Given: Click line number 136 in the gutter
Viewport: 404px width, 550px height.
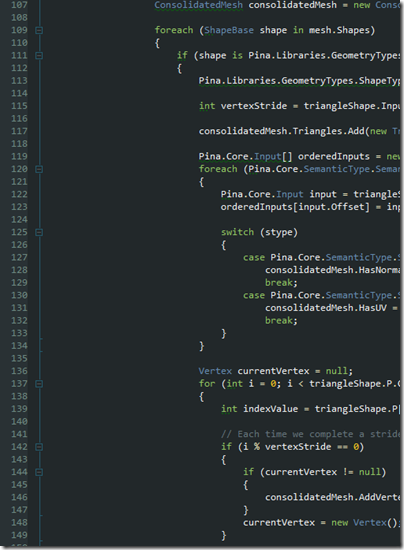Looking at the screenshot, I should [19, 371].
